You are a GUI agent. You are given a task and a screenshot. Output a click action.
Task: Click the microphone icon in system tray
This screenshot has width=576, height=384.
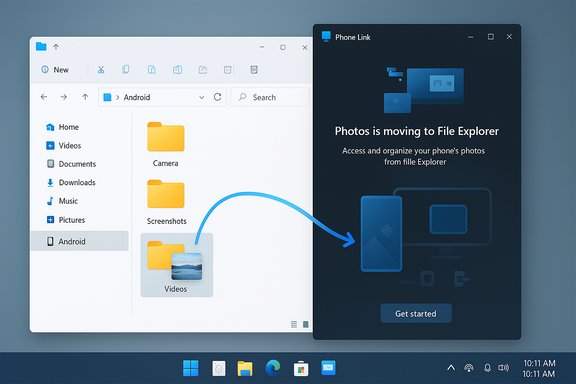click(487, 368)
